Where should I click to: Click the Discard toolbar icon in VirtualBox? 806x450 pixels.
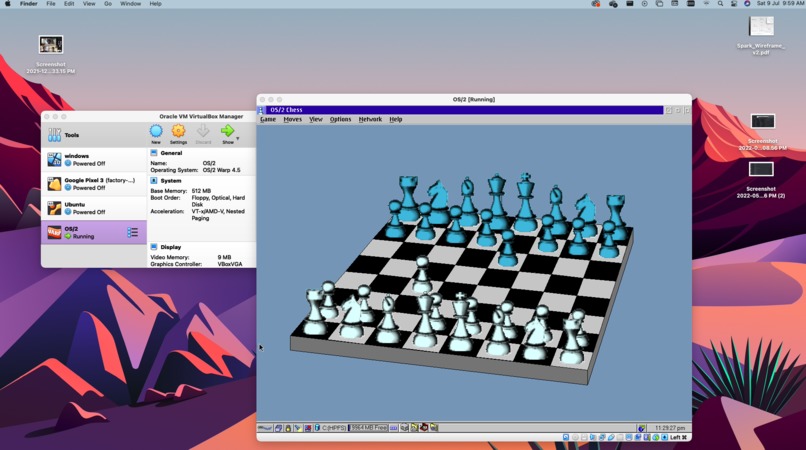pyautogui.click(x=203, y=134)
